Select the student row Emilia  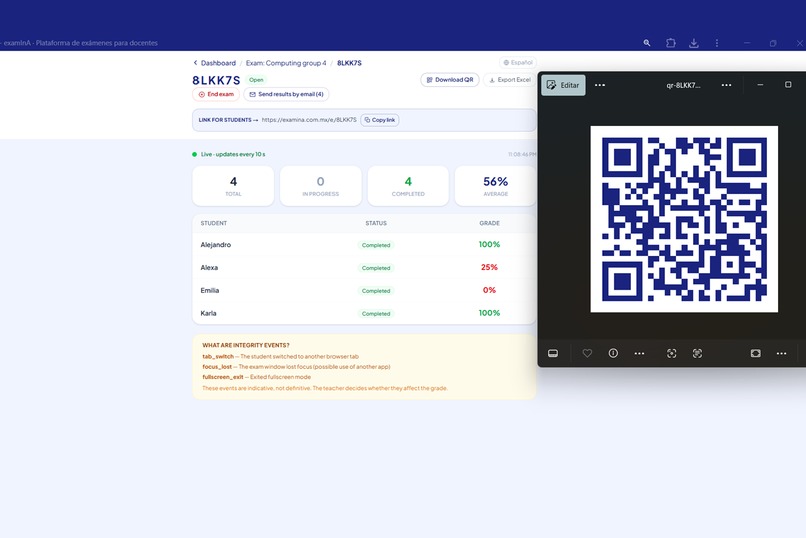coord(364,290)
